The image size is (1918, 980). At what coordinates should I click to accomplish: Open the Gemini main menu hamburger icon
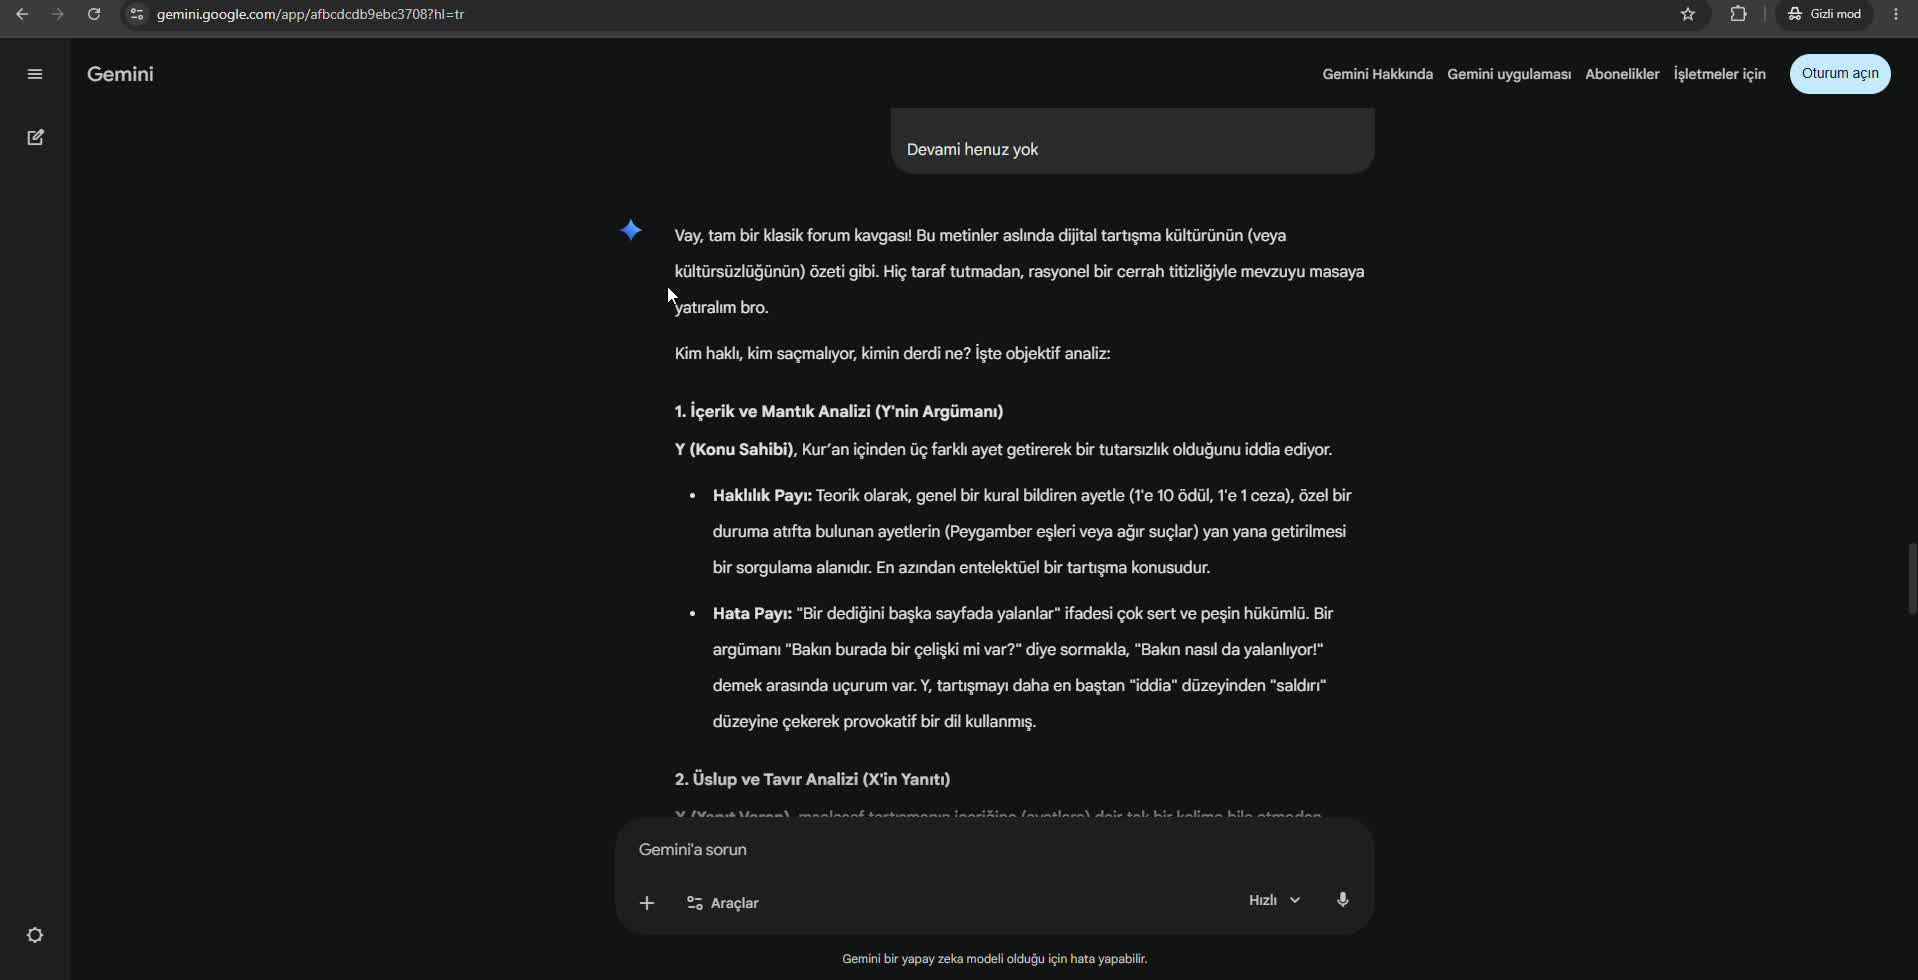pyautogui.click(x=35, y=74)
